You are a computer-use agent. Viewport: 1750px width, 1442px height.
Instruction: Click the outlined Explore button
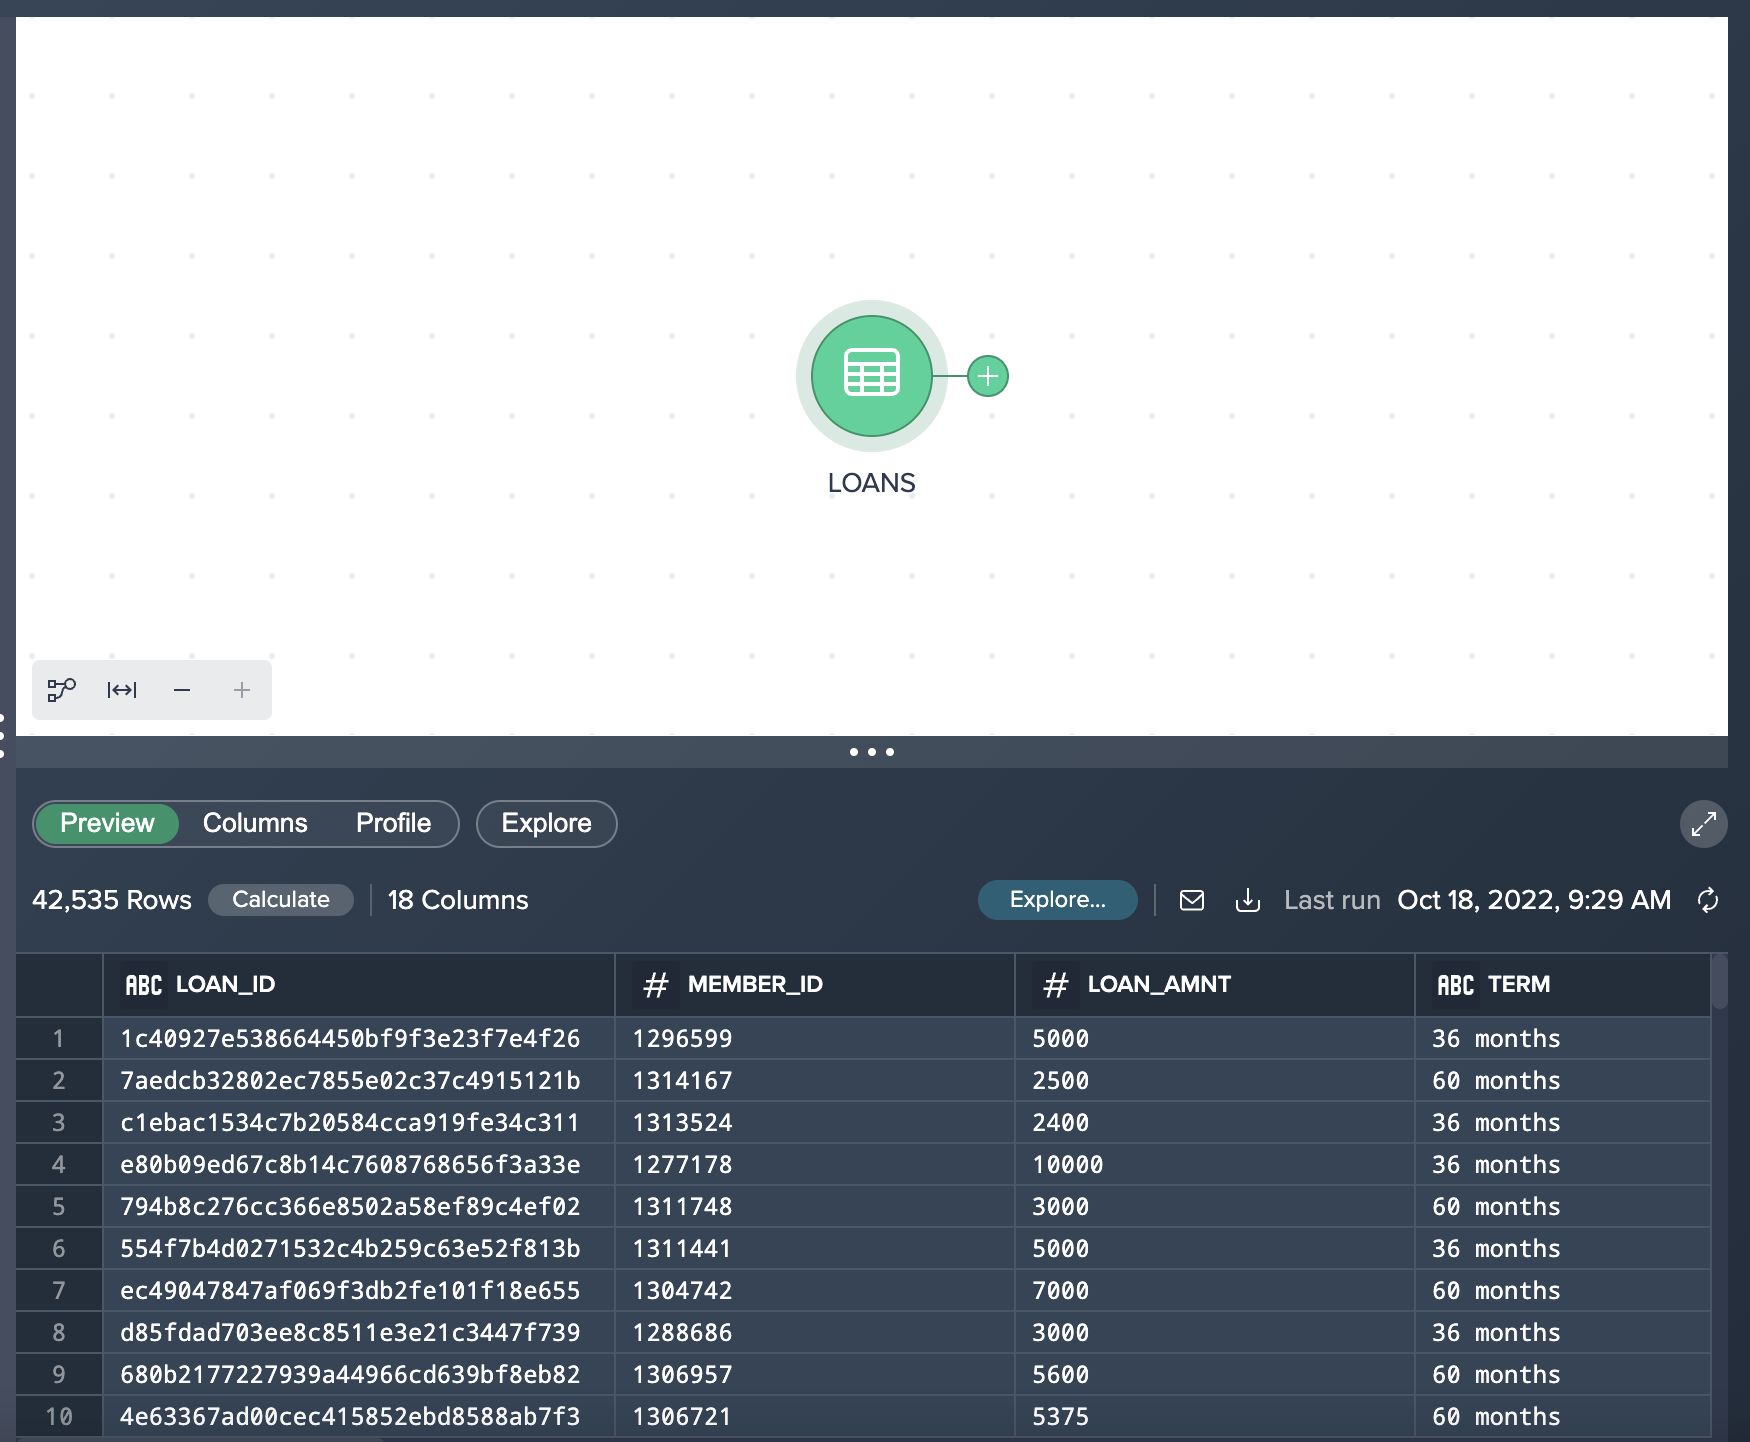point(546,824)
